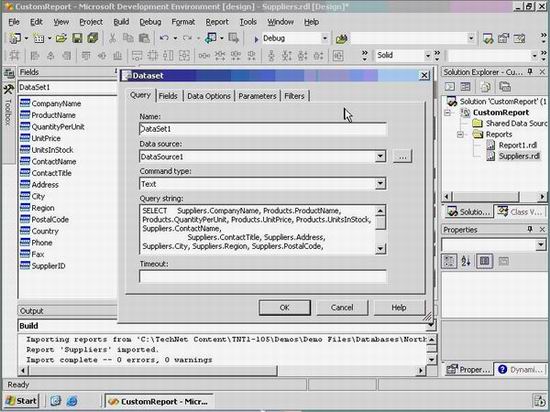This screenshot has width=550, height=412.
Task: Open the Command type dropdown arrow
Action: click(x=380, y=183)
